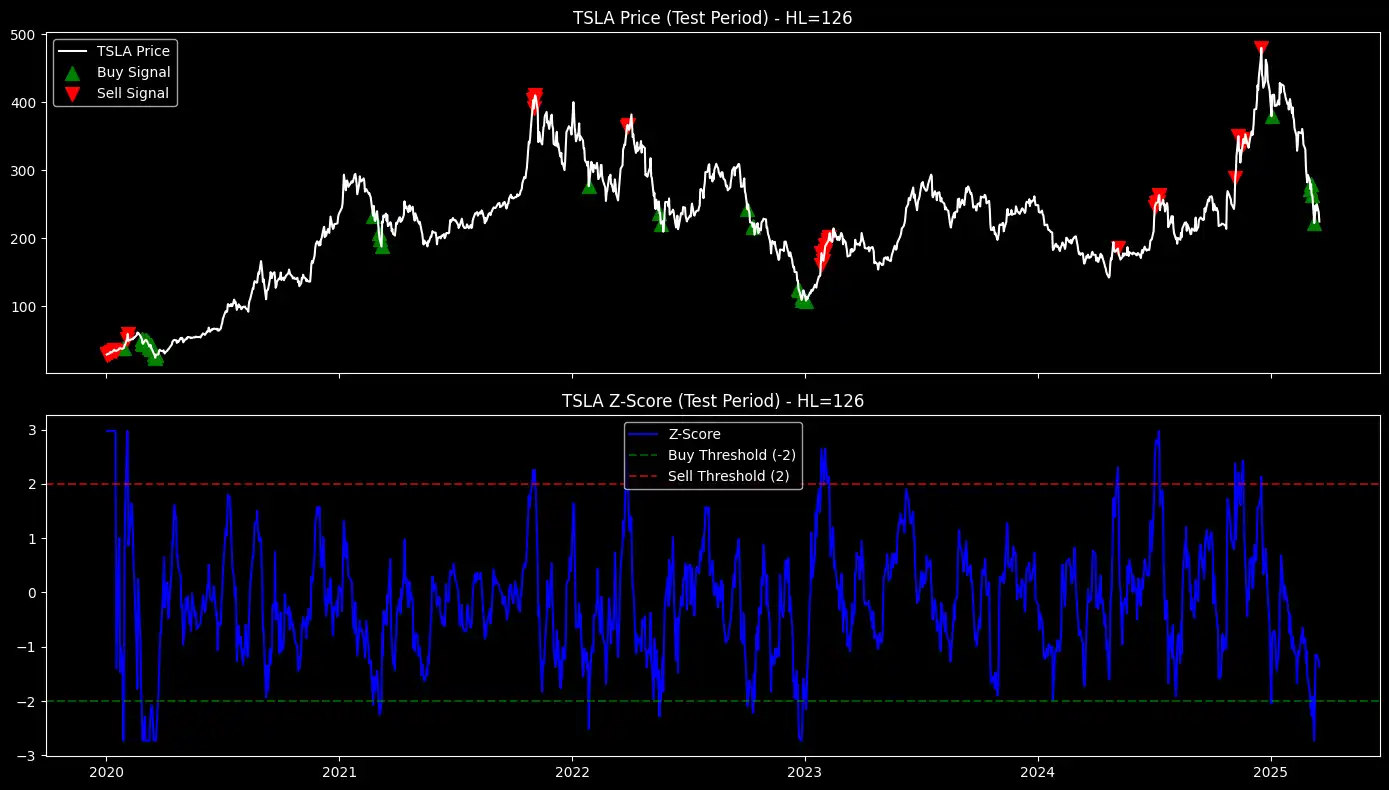Click the sell marker near 370 in early 2022

[627, 124]
